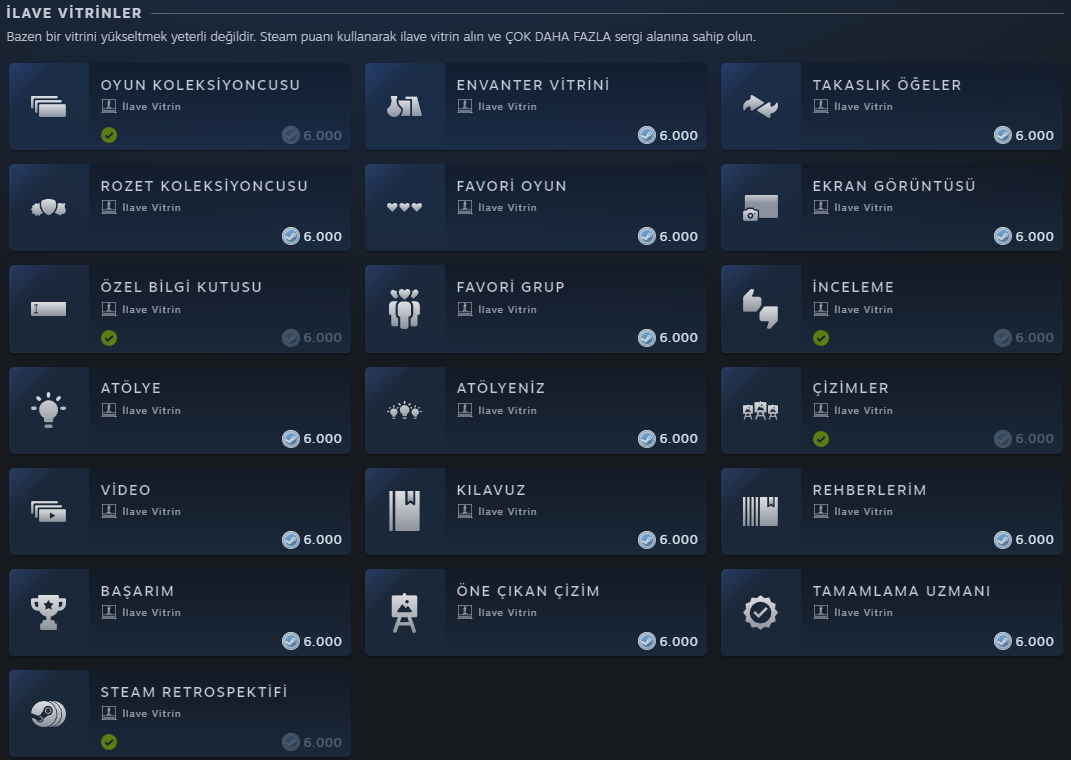This screenshot has width=1071, height=760.
Task: Click the Tamamlama Uzmanı checkmark badge icon
Action: coord(760,612)
